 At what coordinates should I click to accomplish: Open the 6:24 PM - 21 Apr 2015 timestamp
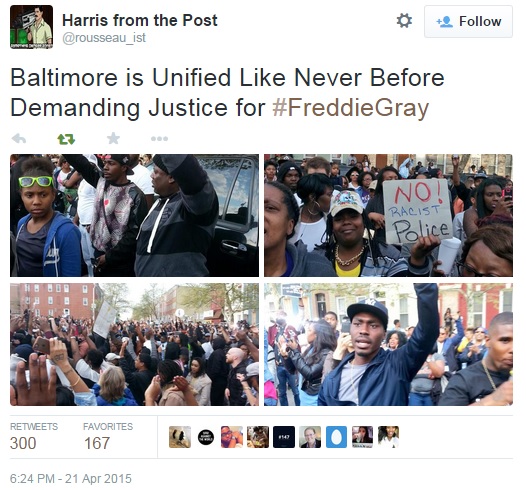71,479
